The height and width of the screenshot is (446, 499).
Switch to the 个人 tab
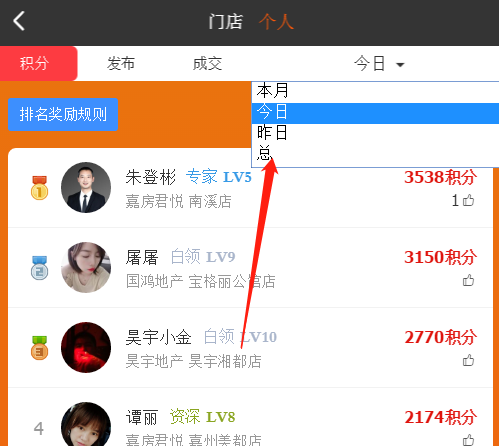click(x=276, y=22)
